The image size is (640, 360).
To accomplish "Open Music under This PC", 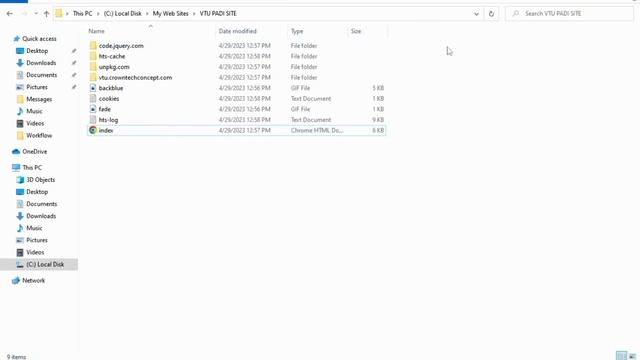I will click(34, 228).
